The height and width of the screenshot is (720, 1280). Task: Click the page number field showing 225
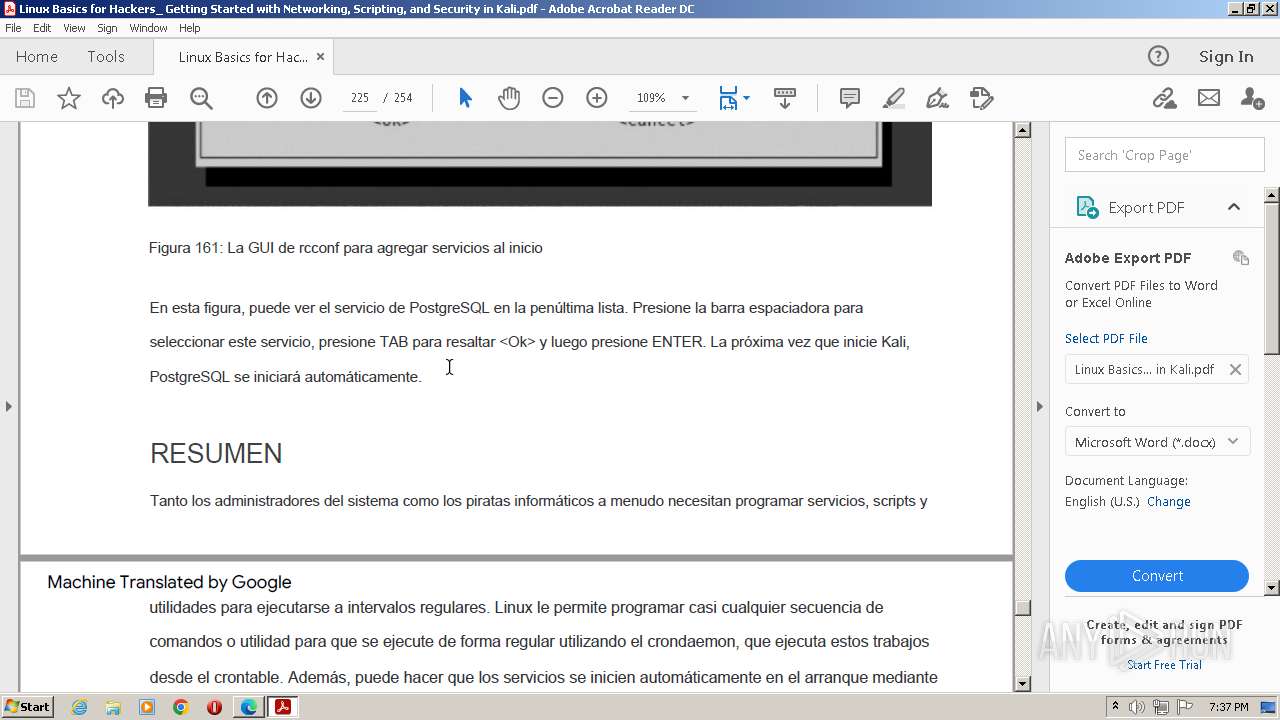pos(360,98)
